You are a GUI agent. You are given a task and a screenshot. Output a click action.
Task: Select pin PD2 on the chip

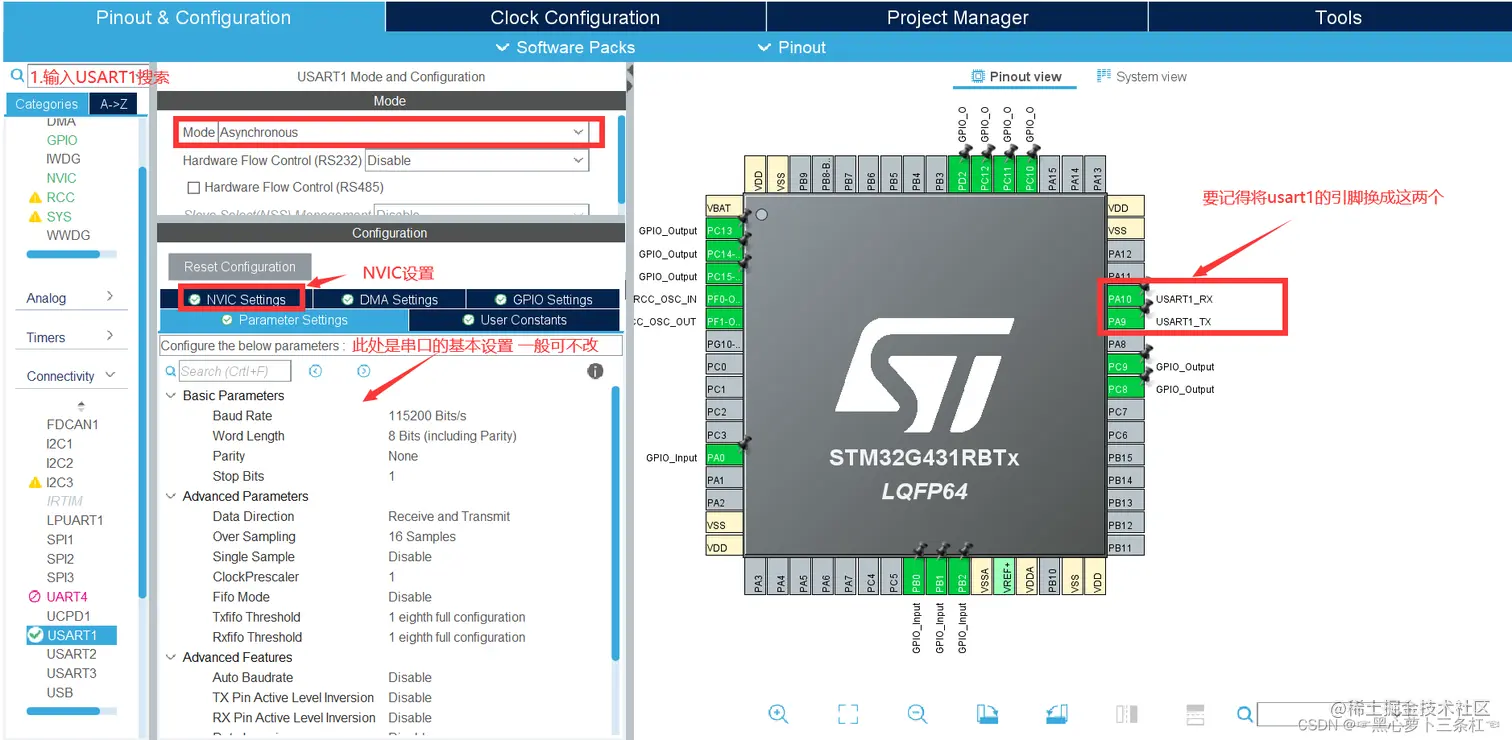point(962,174)
